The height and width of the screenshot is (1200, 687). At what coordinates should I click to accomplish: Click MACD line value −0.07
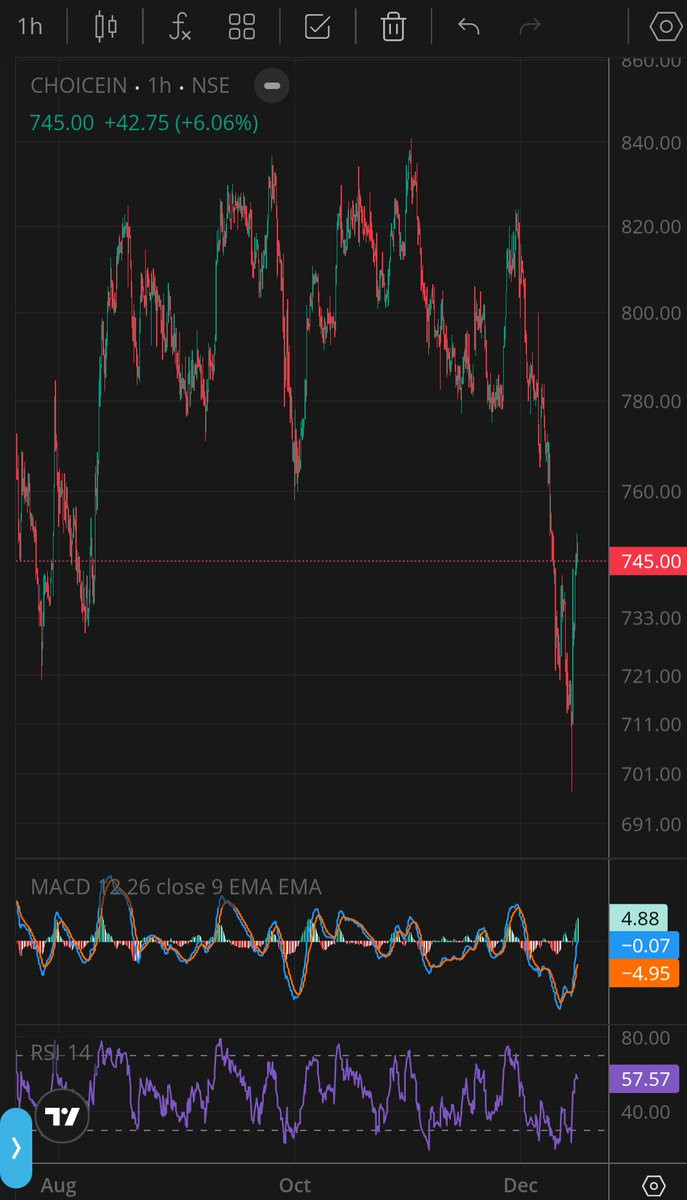pyautogui.click(x=644, y=945)
